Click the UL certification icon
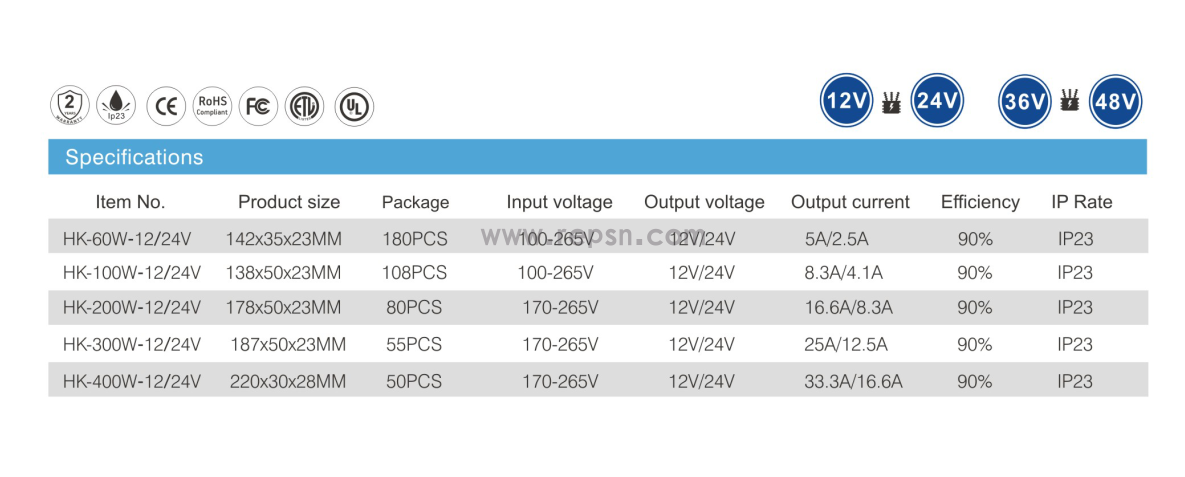The height and width of the screenshot is (477, 1185). [x=354, y=106]
